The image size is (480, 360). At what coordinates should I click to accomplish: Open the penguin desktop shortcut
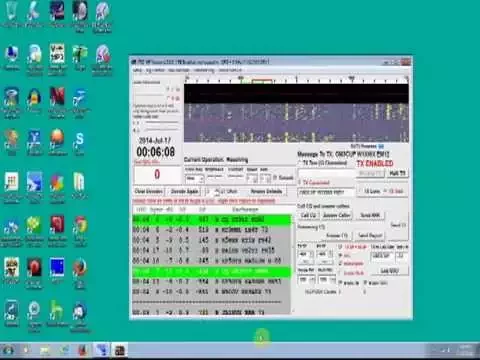pos(34,98)
